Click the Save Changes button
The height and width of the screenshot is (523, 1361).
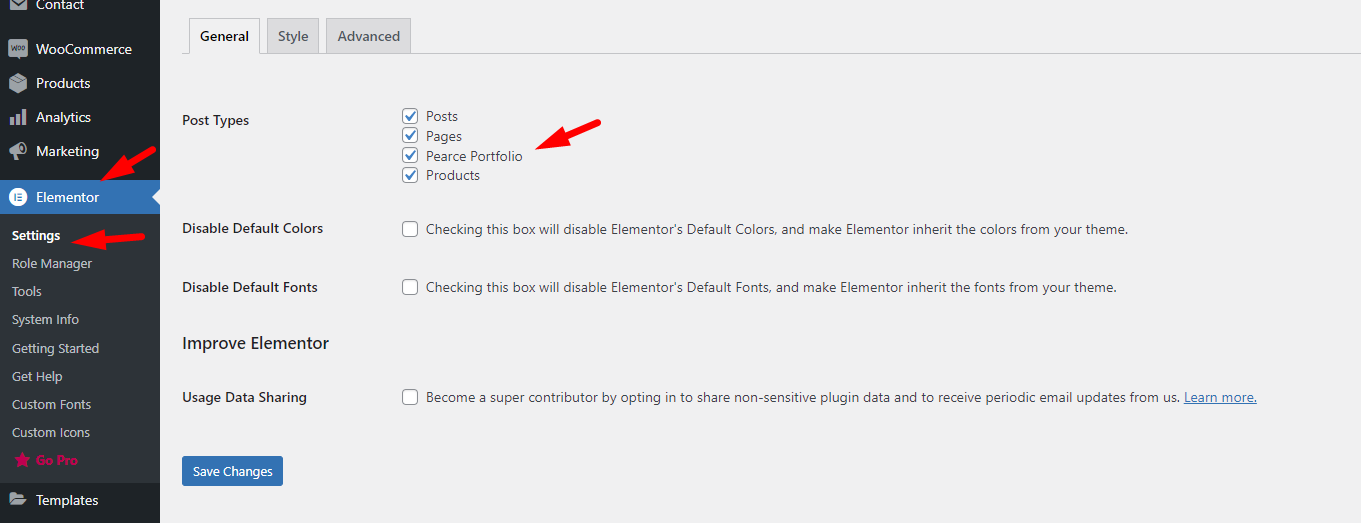(232, 471)
